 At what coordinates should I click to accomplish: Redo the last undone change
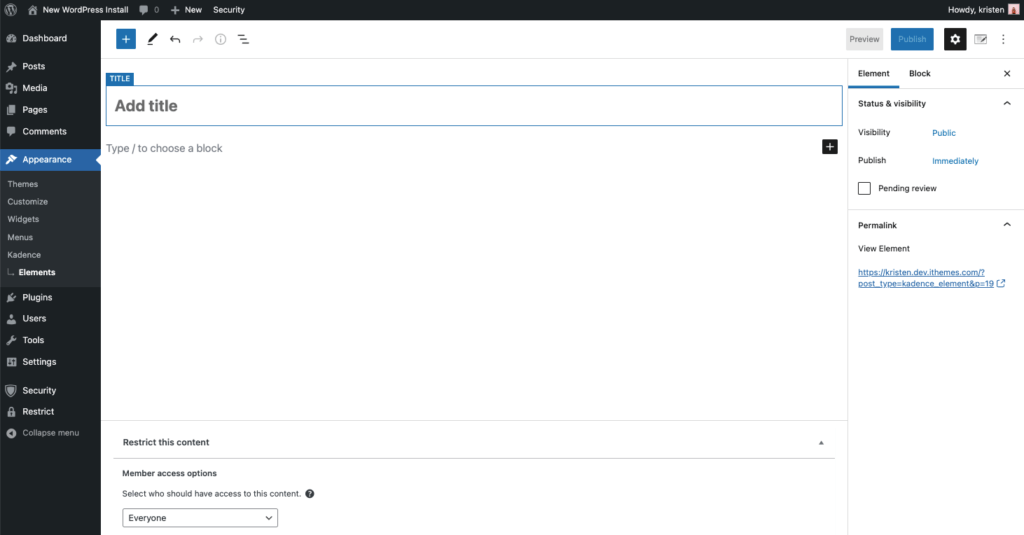(198, 39)
